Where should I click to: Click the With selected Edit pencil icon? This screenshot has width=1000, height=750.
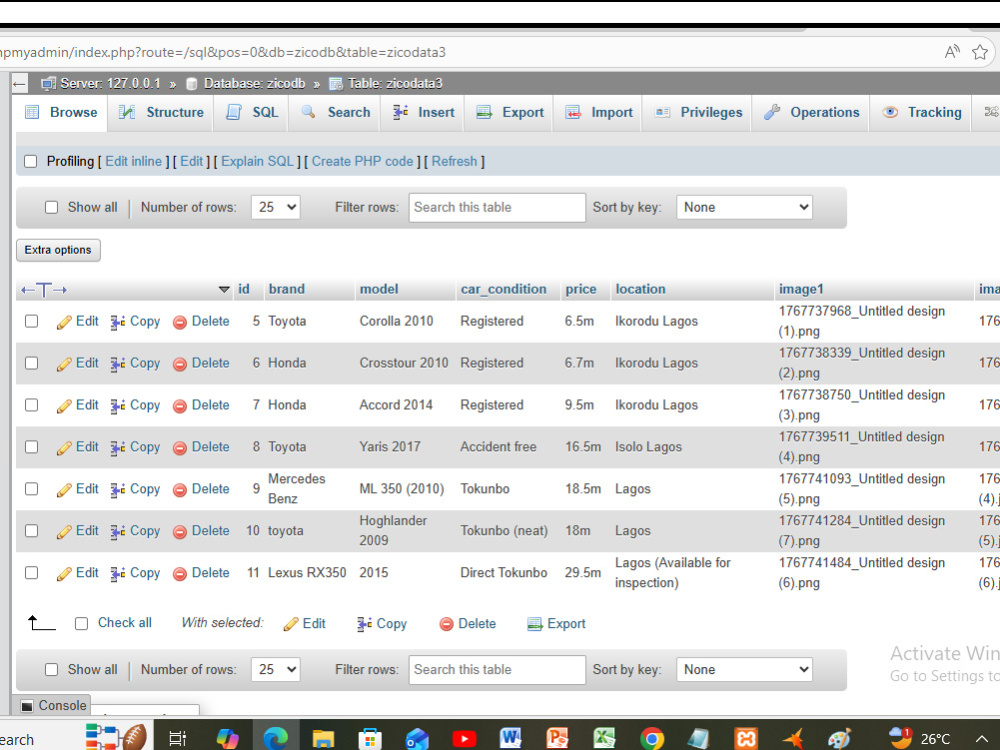tap(291, 624)
